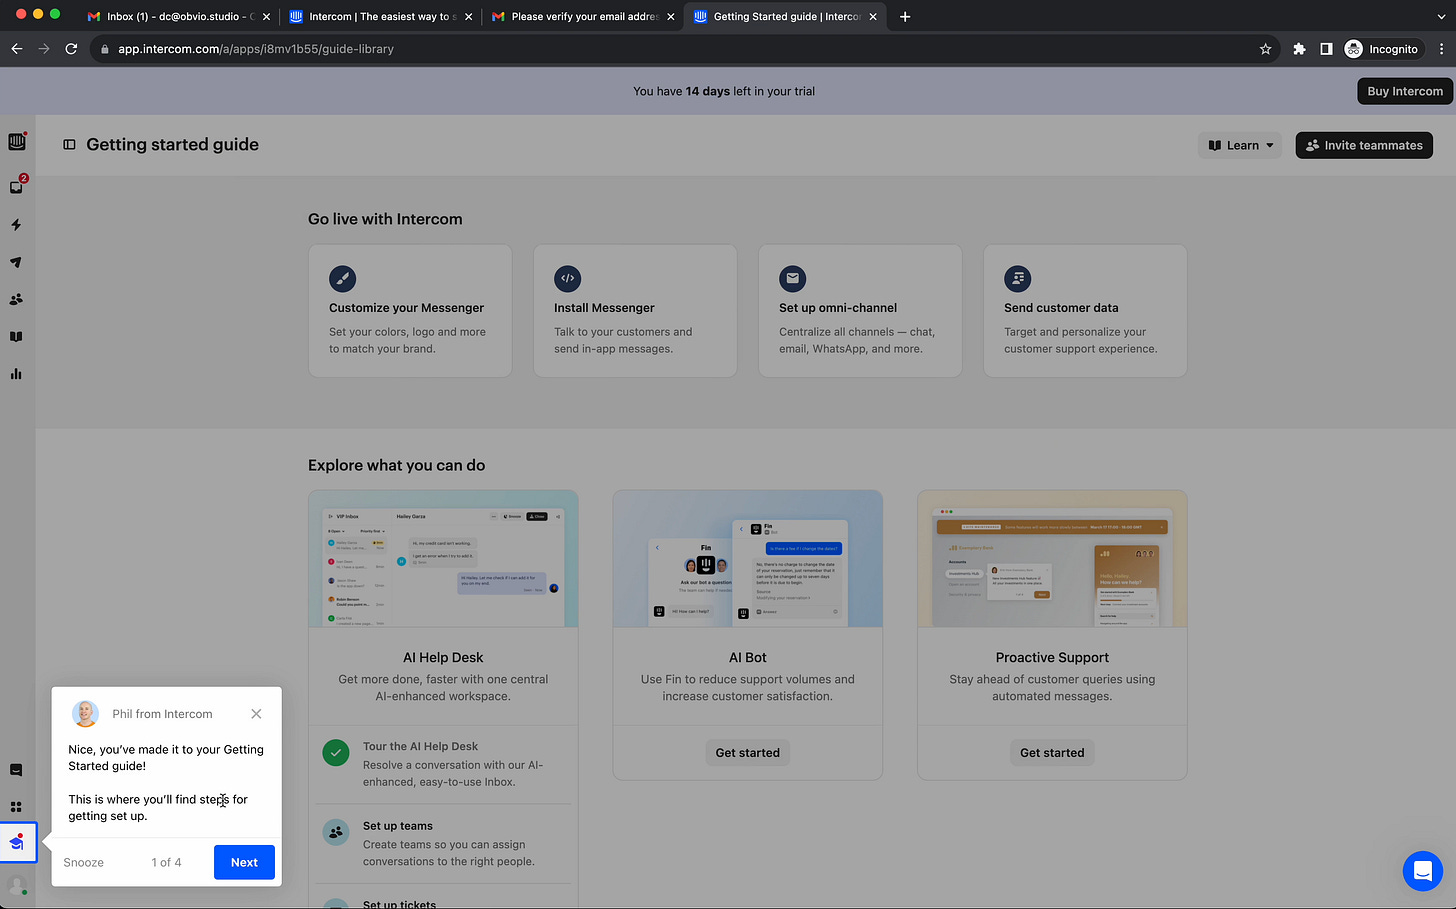
Task: Click the '1 of 4' step counter
Action: pos(166,862)
